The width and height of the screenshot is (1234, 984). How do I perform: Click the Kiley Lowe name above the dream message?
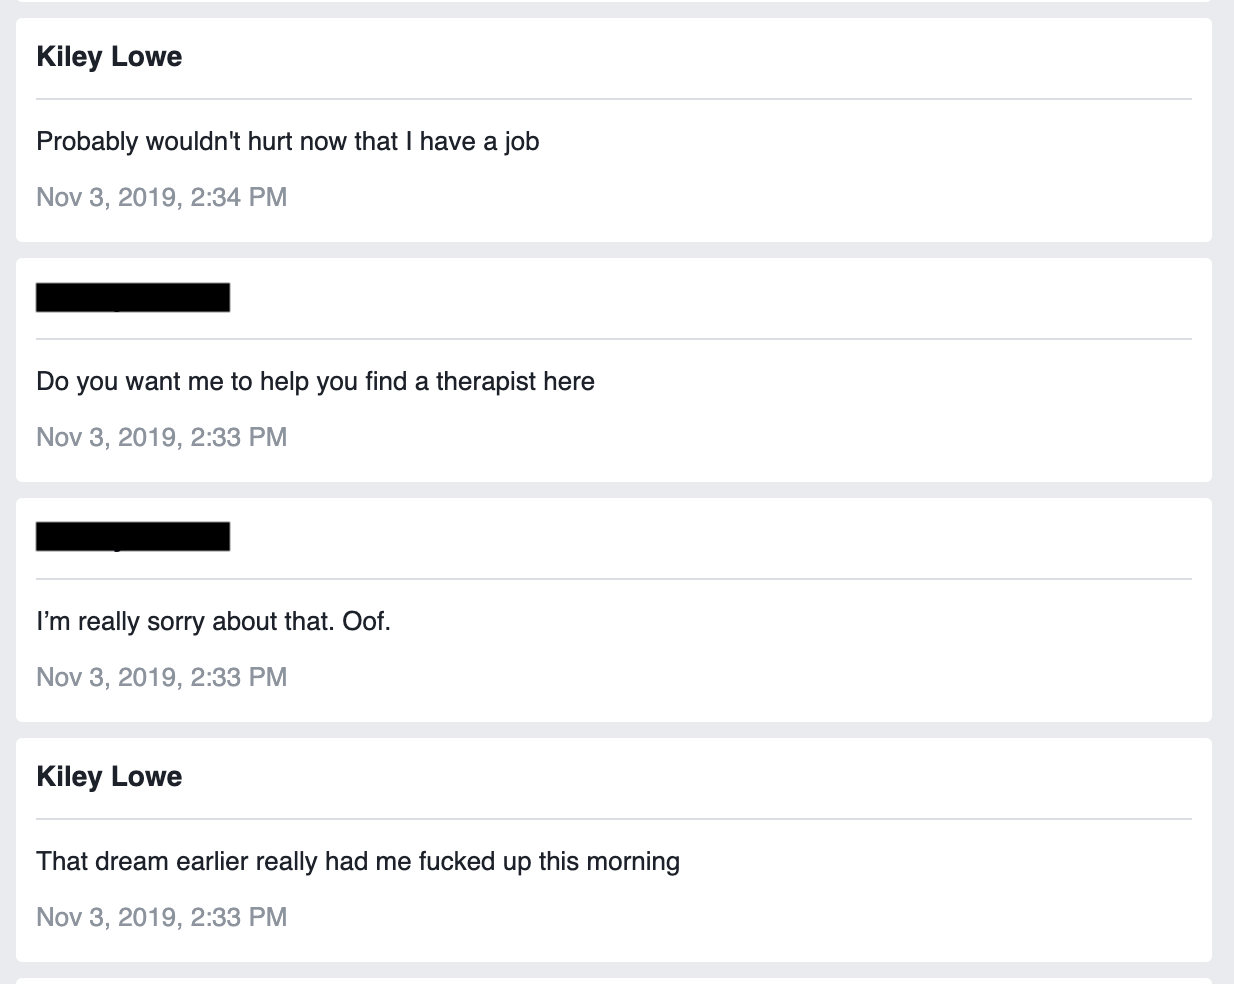[109, 777]
